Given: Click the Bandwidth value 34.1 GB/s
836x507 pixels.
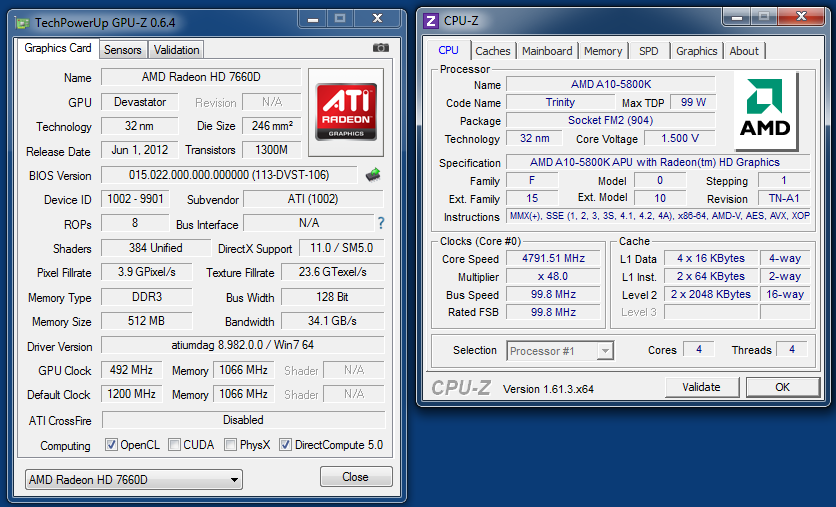Looking at the screenshot, I should pos(332,321).
